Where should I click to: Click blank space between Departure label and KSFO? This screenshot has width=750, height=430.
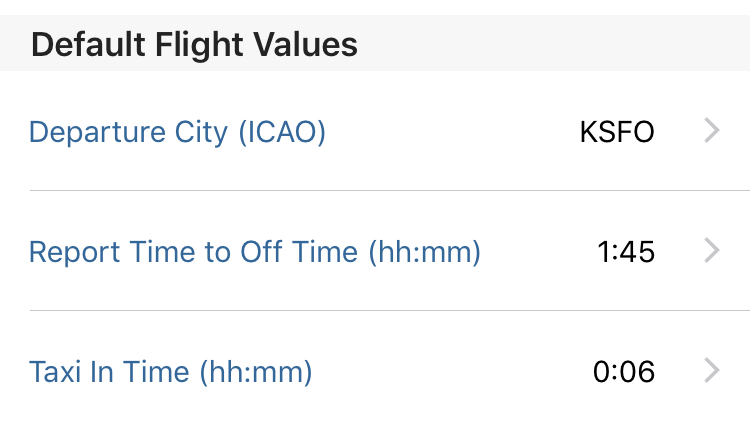click(452, 132)
